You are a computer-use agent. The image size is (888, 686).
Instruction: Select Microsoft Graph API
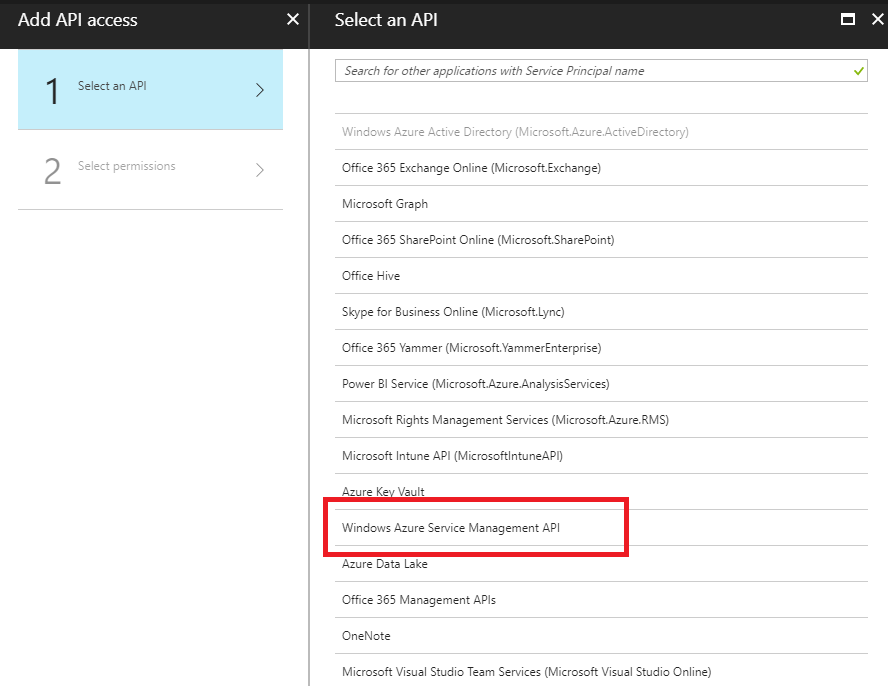point(601,204)
